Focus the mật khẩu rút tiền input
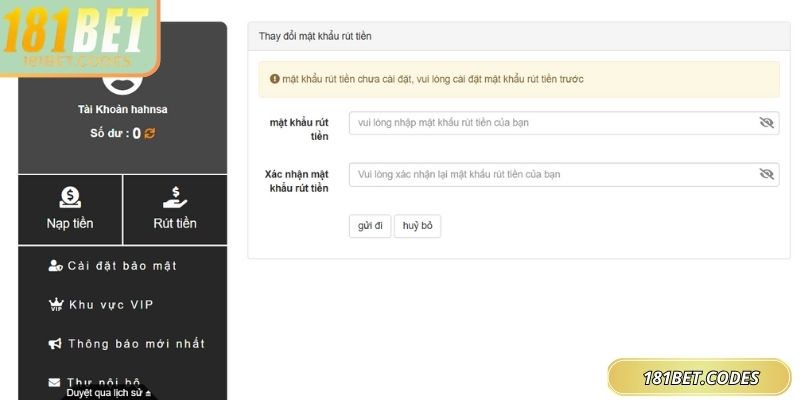This screenshot has height=400, width=800. pyautogui.click(x=564, y=123)
